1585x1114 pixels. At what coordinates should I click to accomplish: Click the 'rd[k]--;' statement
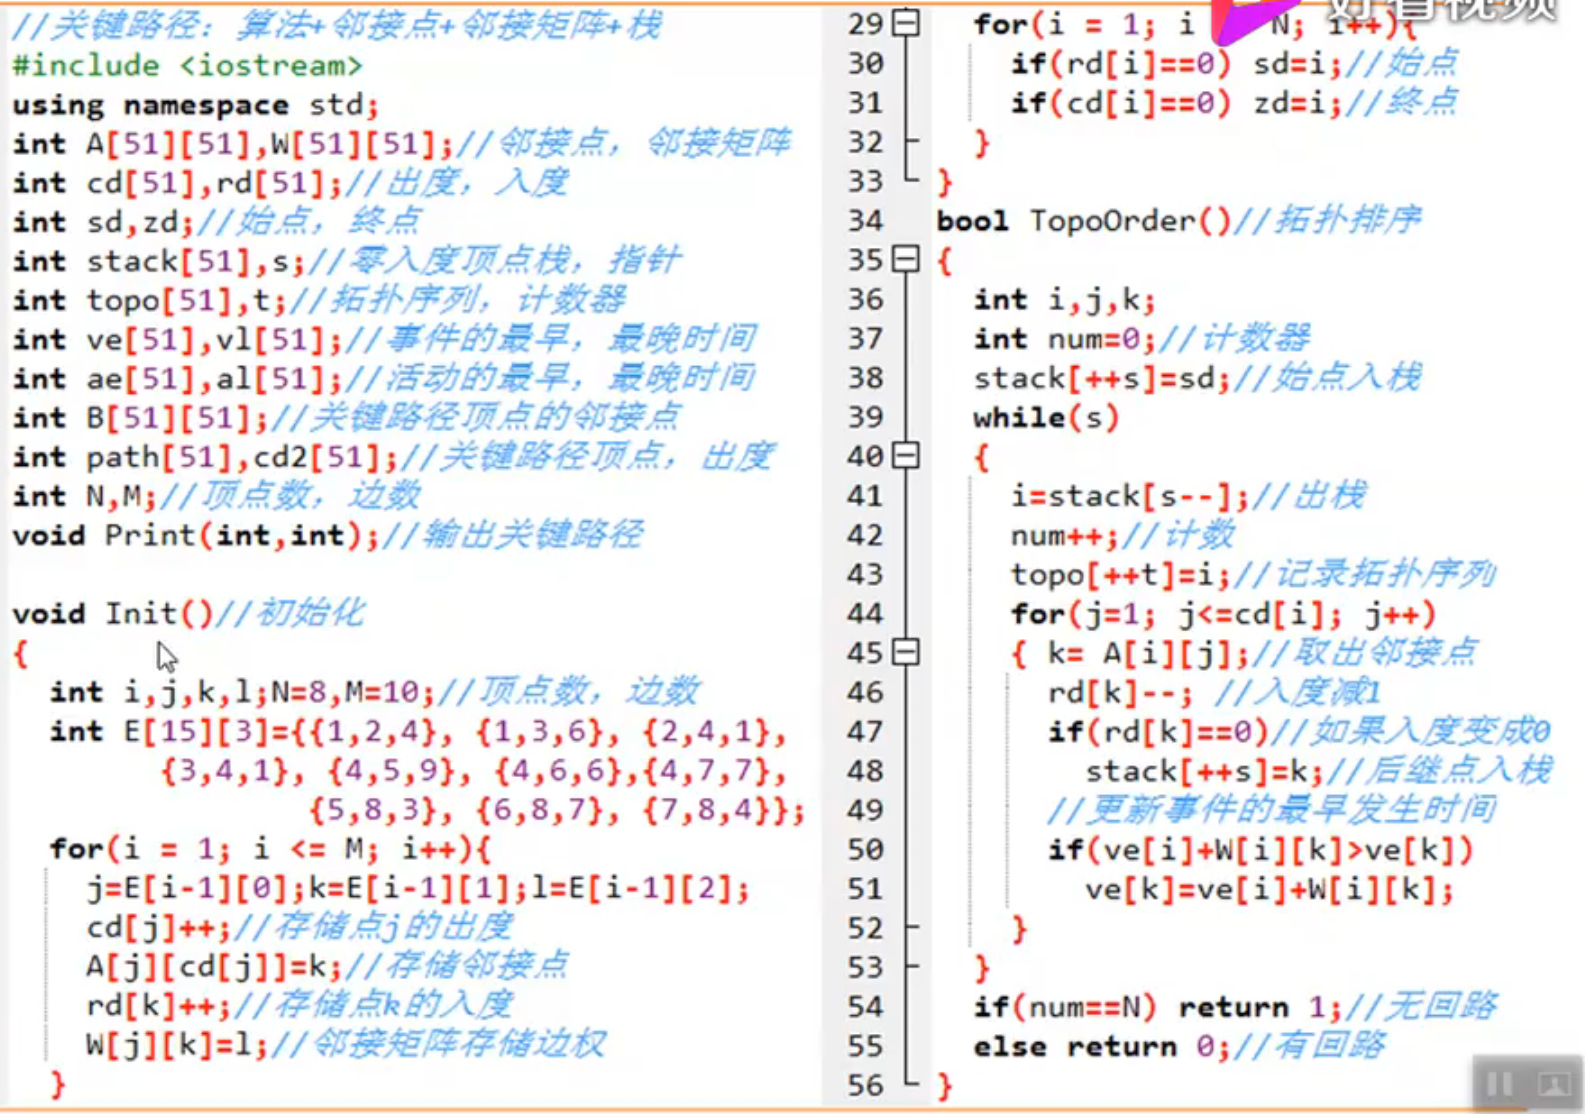click(1120, 693)
